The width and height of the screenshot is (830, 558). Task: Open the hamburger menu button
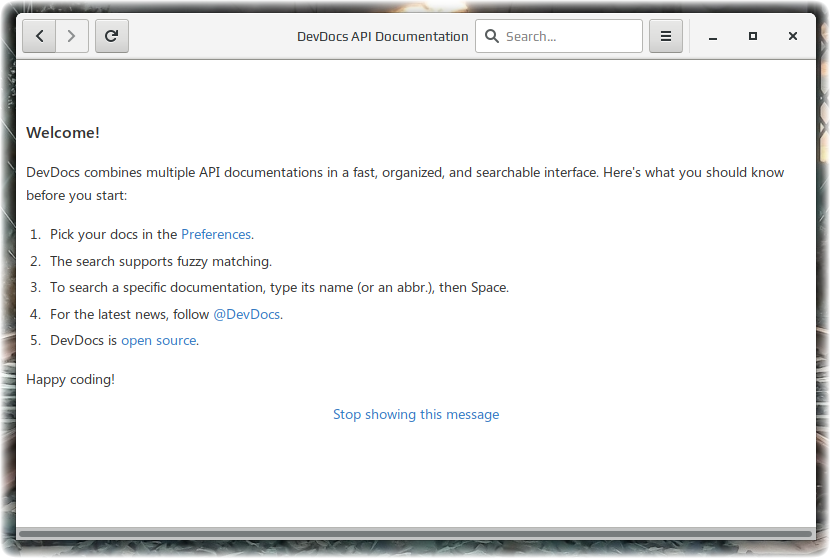coord(666,36)
